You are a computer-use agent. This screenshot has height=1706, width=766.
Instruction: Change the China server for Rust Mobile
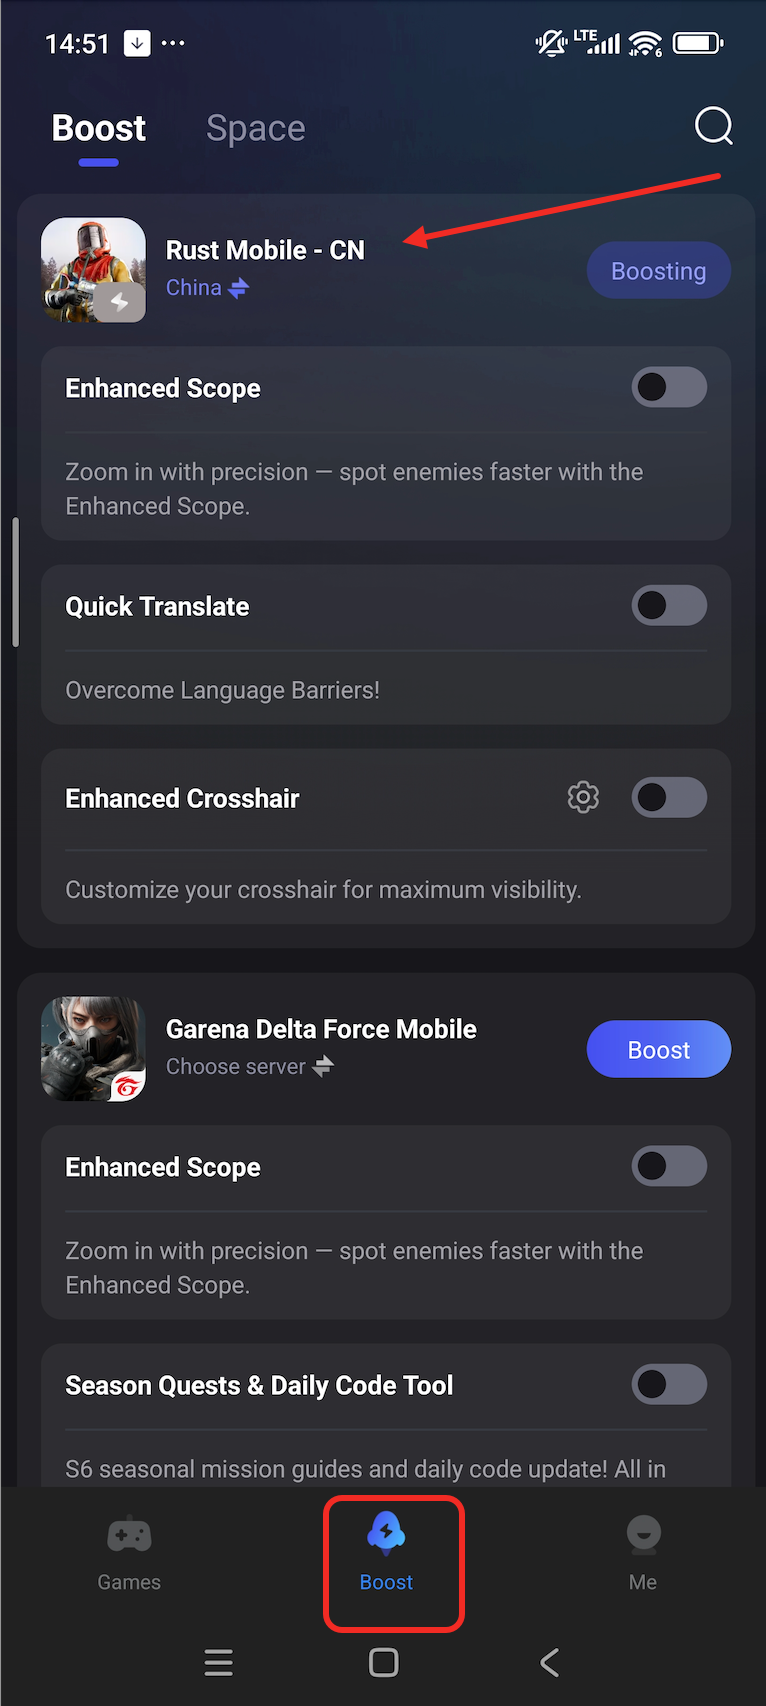pos(207,288)
